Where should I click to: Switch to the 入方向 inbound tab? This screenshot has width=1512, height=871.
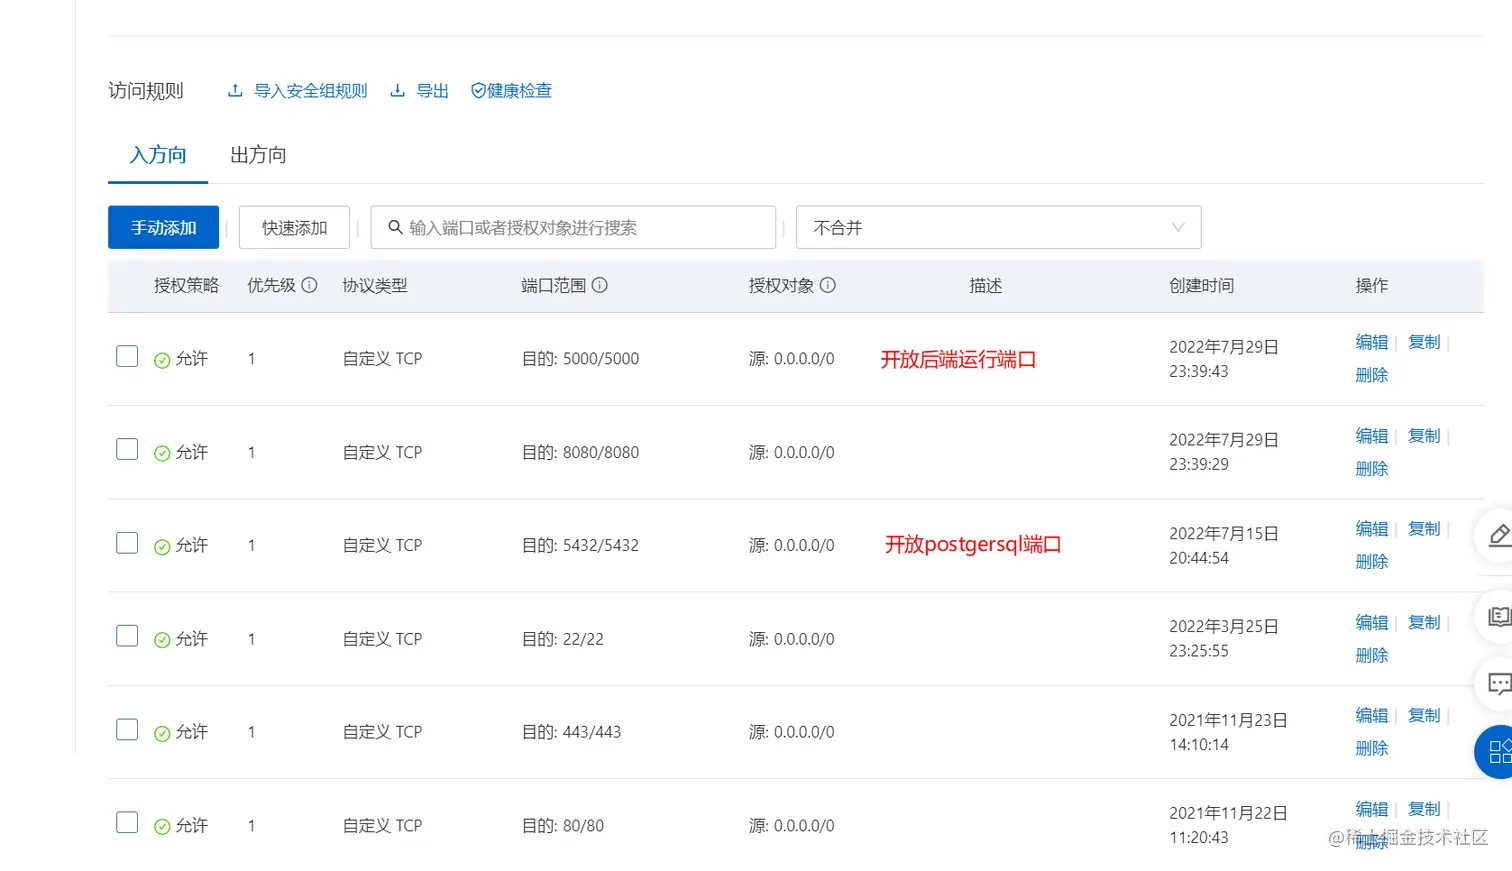point(158,155)
